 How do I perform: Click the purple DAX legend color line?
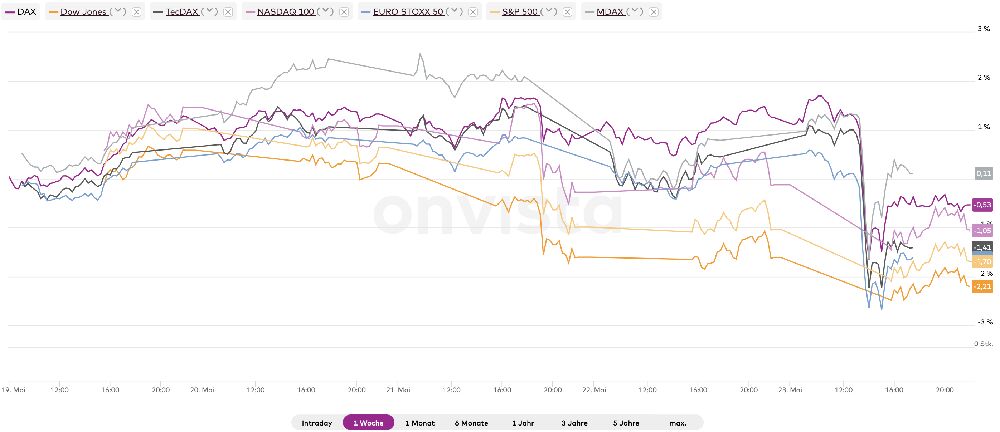(x=10, y=12)
